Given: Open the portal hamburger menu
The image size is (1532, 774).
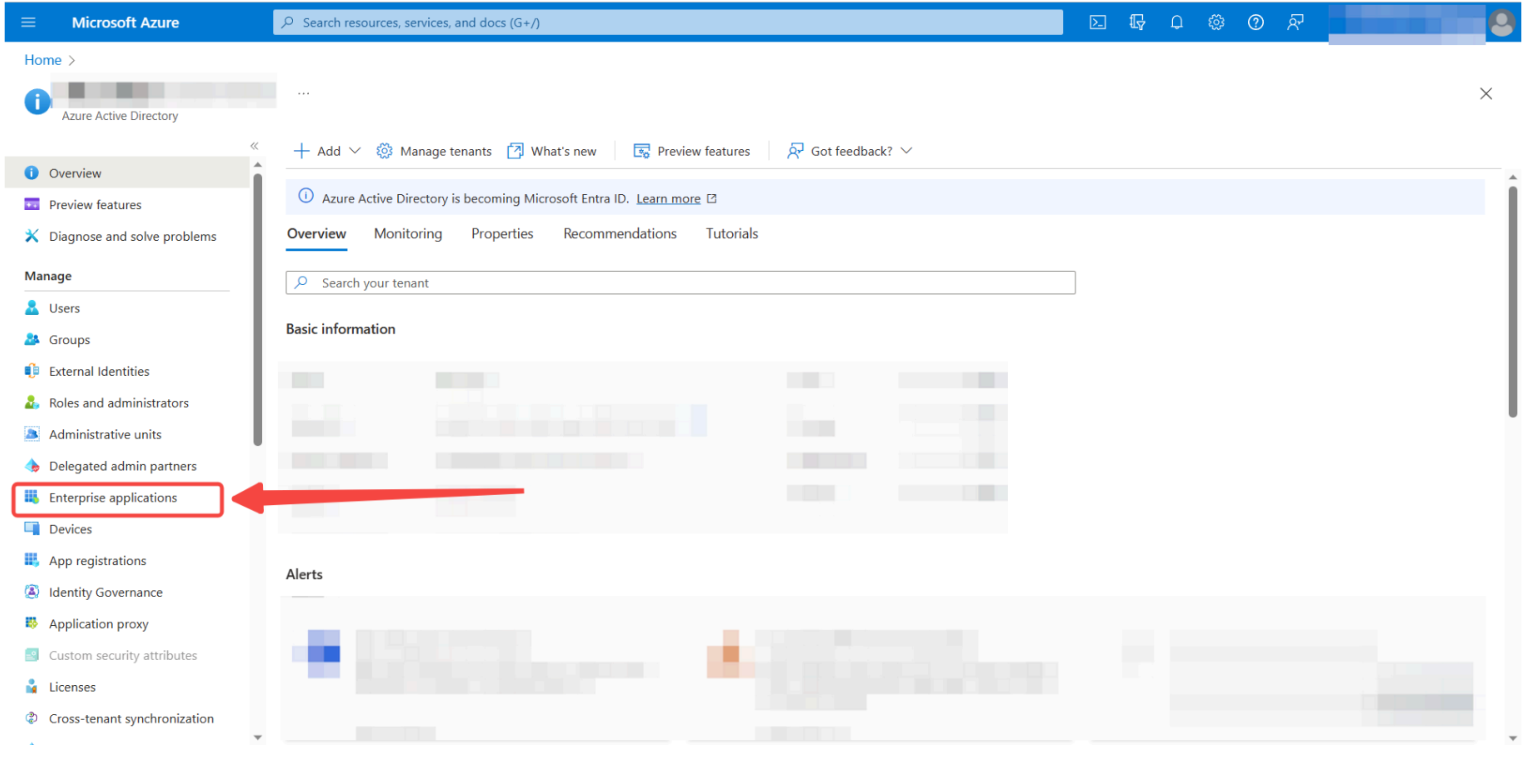Looking at the screenshot, I should click(x=28, y=22).
